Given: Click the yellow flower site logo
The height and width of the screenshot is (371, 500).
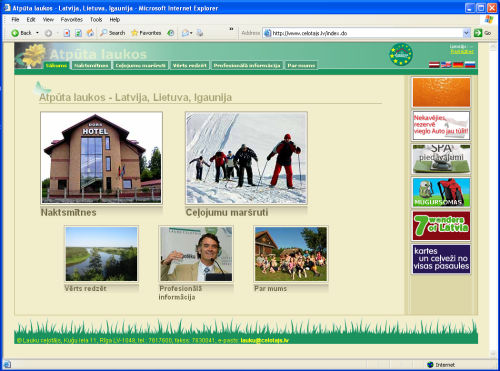Looking at the screenshot, I should [x=31, y=56].
